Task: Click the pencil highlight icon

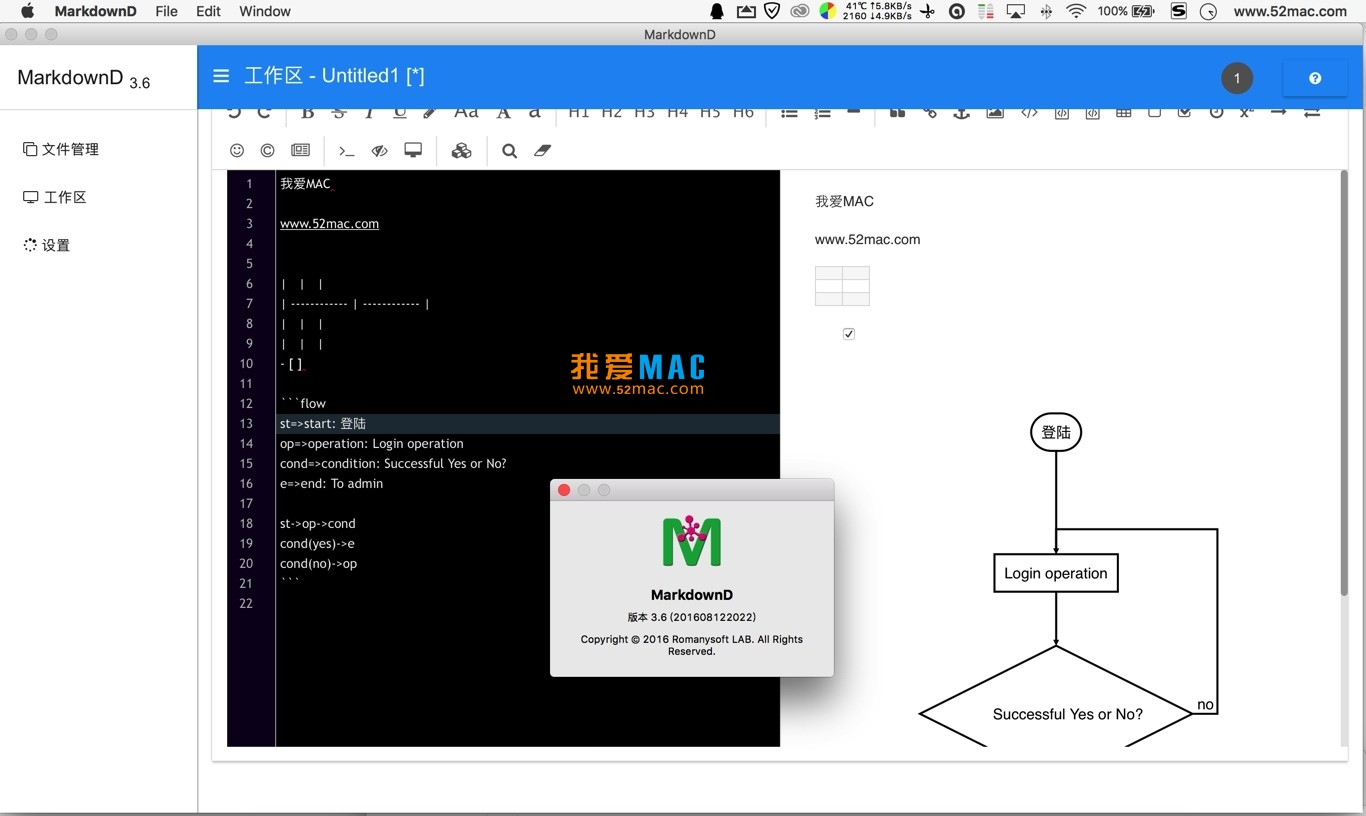Action: [x=430, y=112]
